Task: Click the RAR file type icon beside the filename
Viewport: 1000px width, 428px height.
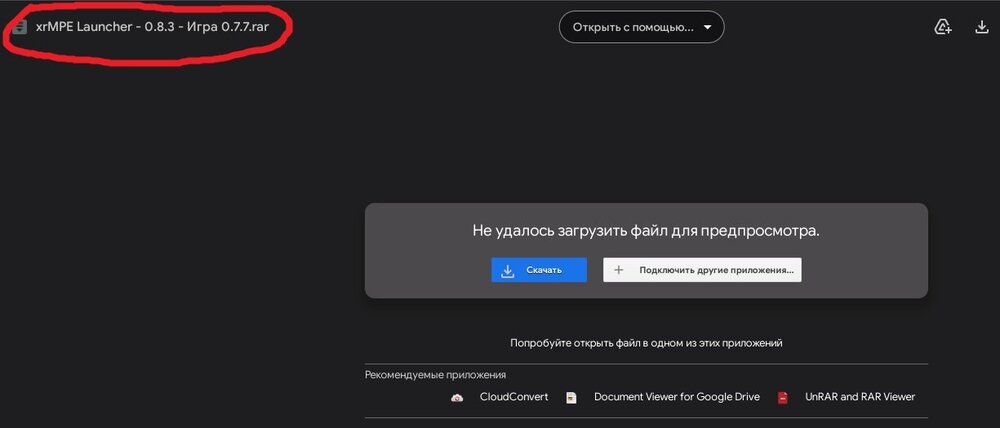Action: [x=20, y=27]
